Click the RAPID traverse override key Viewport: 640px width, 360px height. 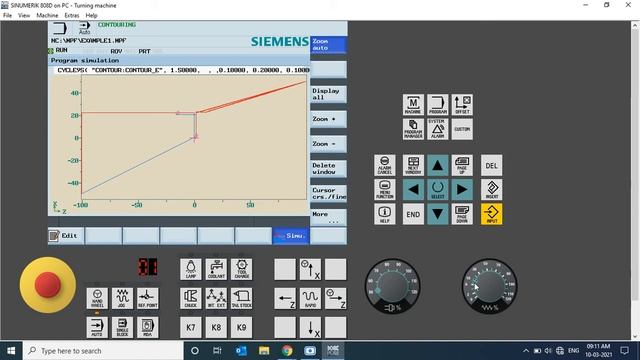pyautogui.click(x=310, y=298)
